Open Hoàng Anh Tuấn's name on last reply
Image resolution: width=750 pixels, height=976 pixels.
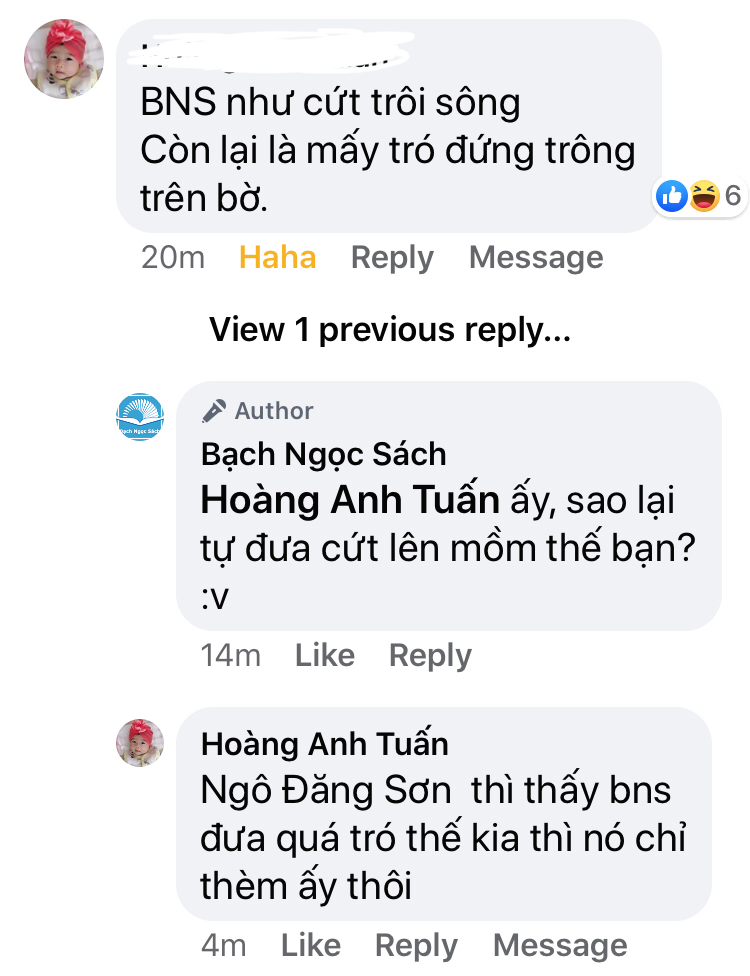tap(324, 744)
